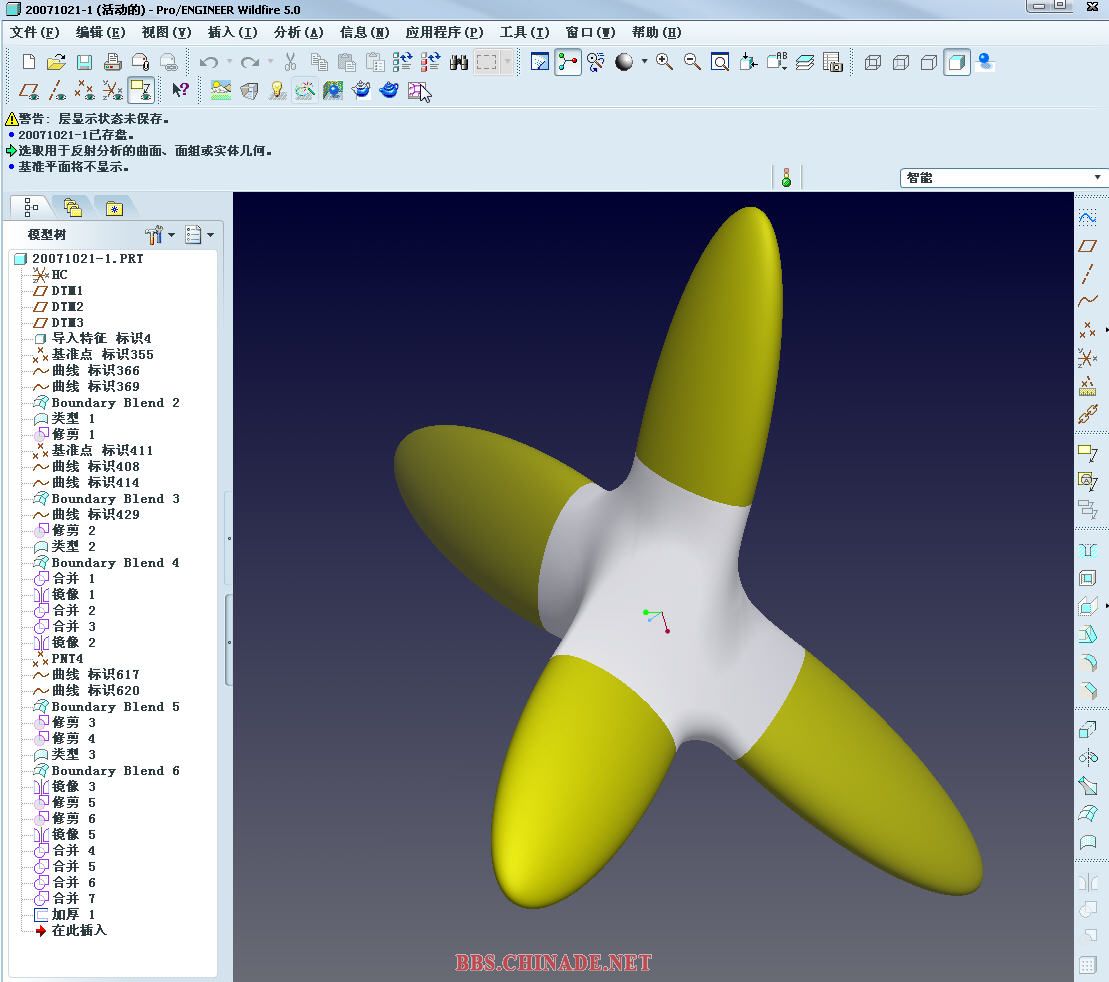The image size is (1109, 982).
Task: Click the Zoom In magnifier icon
Action: click(x=664, y=62)
